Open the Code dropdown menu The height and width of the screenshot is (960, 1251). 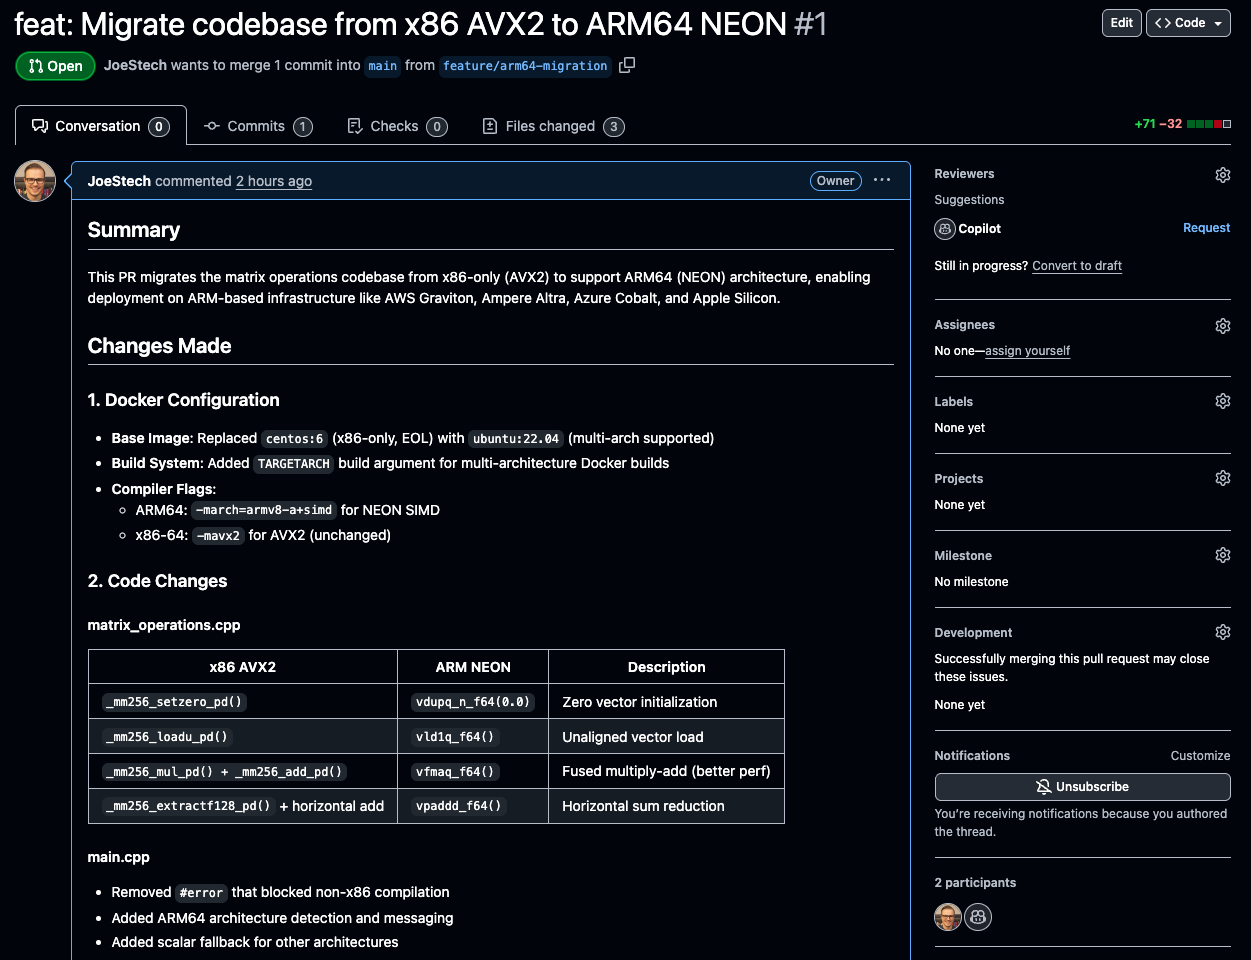(x=1188, y=22)
